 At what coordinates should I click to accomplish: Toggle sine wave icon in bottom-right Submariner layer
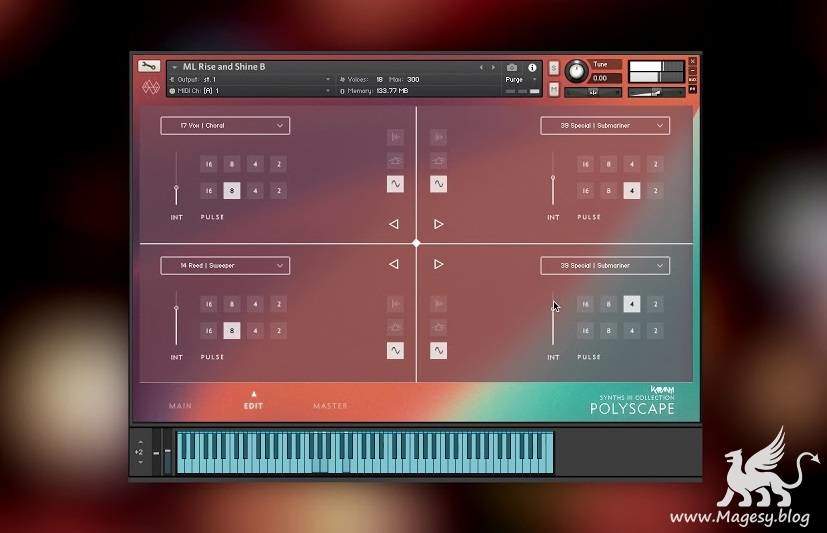[x=438, y=351]
